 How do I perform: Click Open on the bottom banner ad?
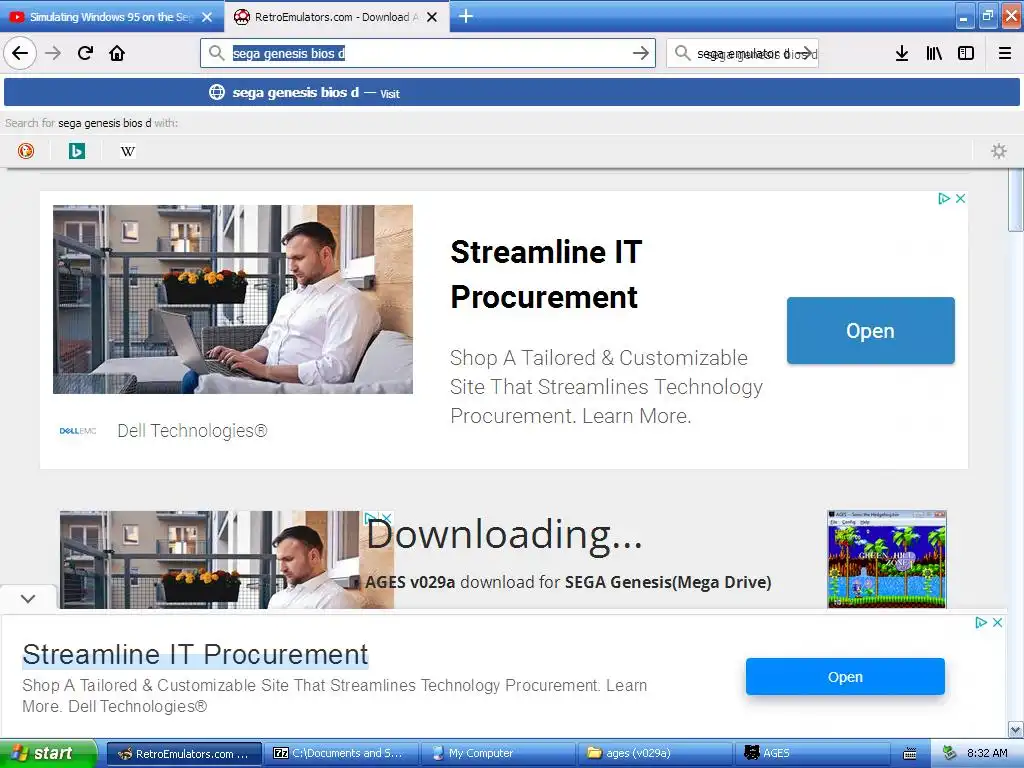point(845,677)
